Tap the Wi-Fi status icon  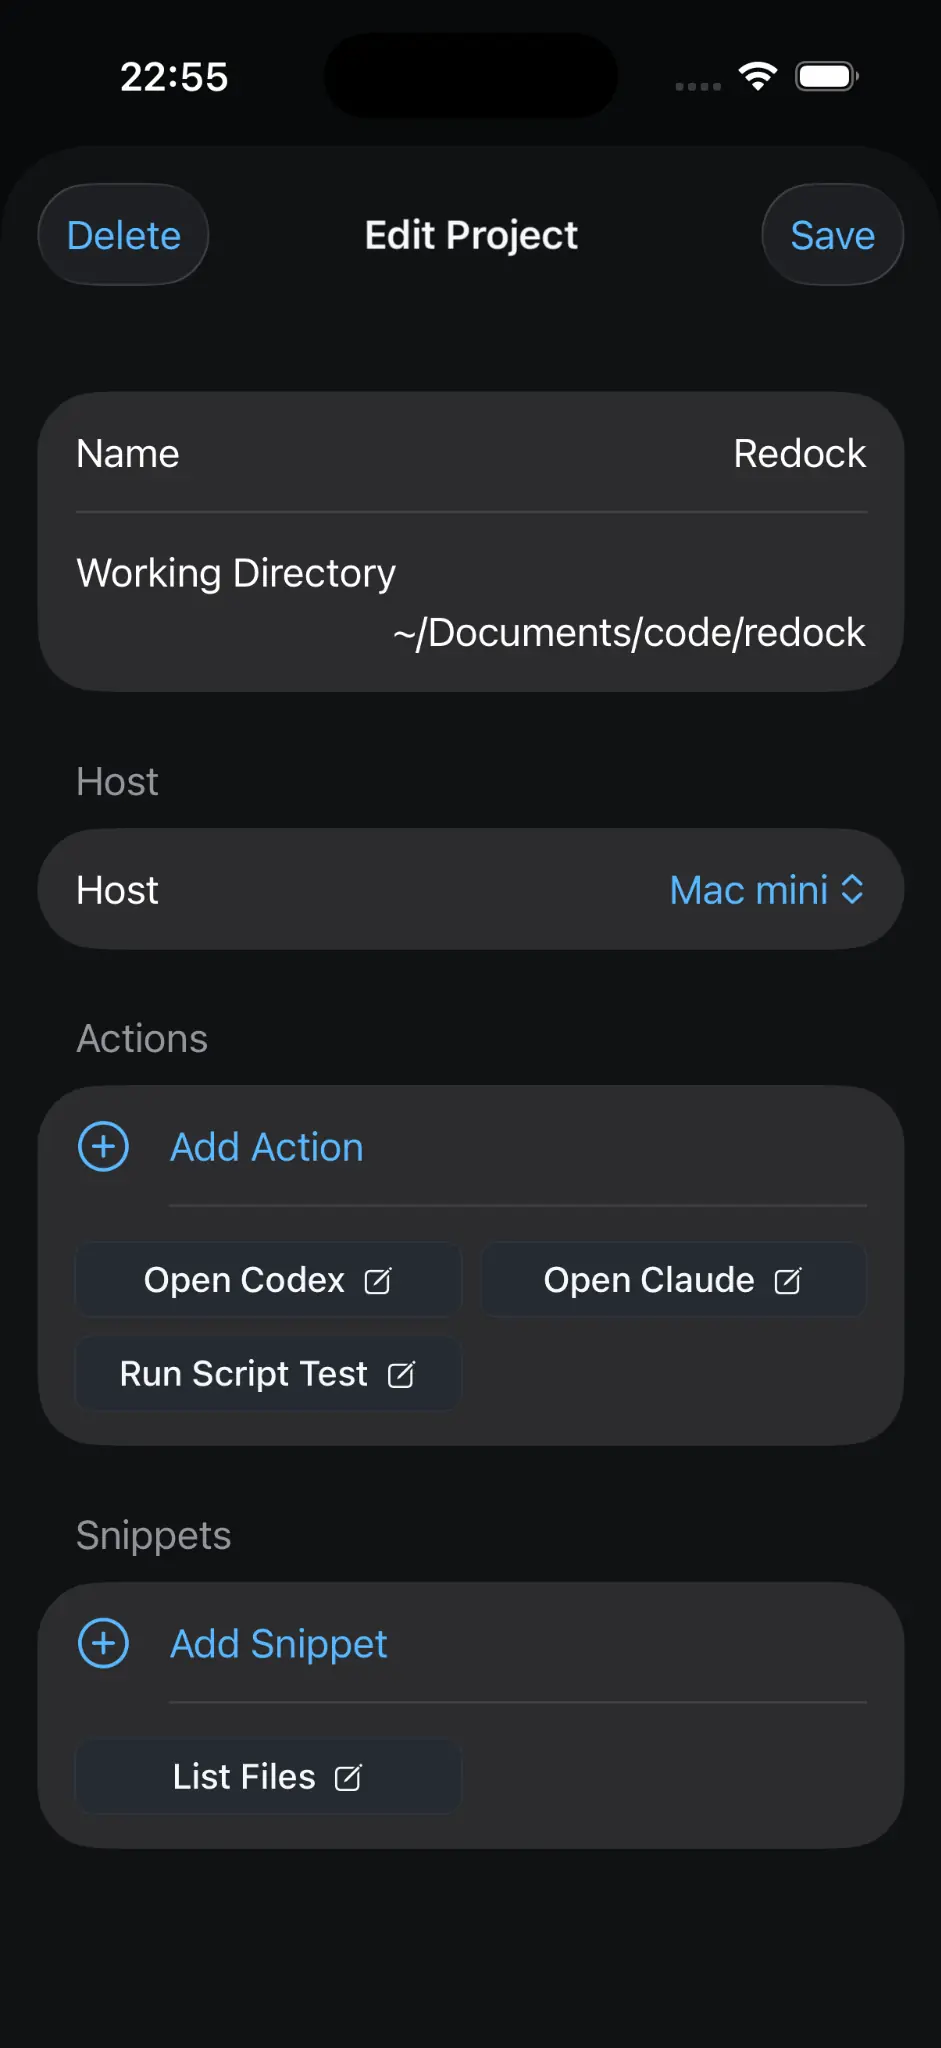[x=758, y=76]
